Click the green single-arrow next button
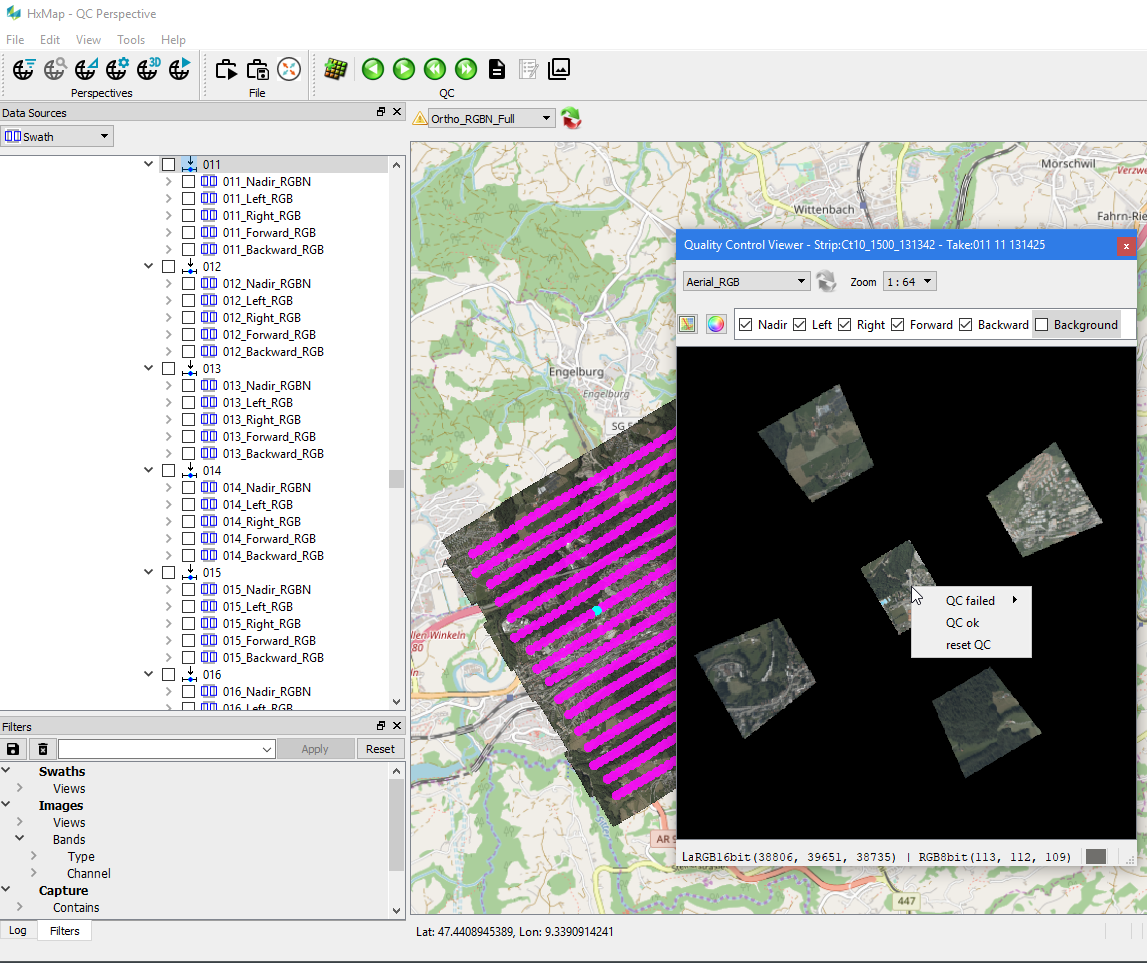The image size is (1147, 963). coord(404,69)
